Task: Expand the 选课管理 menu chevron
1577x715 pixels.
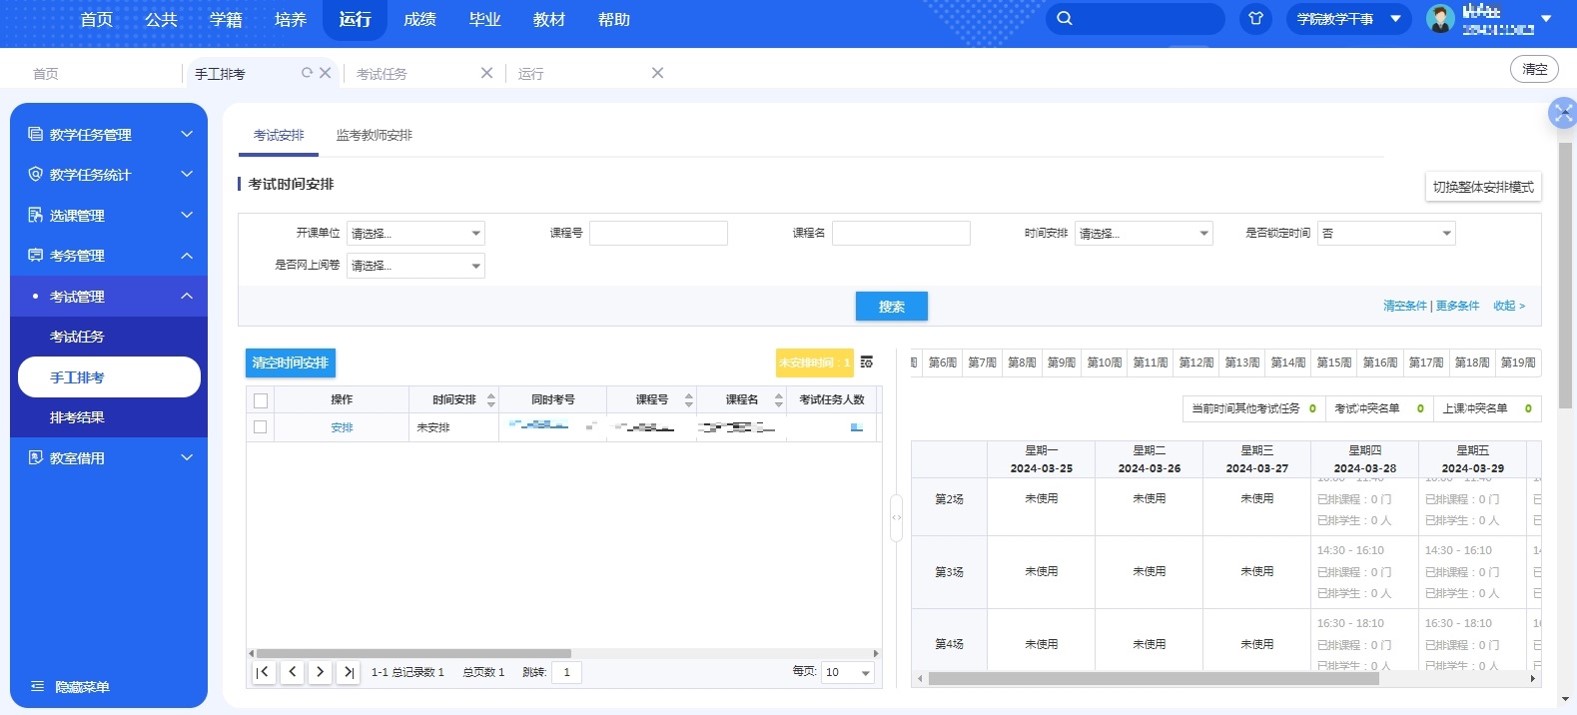Action: (187, 215)
